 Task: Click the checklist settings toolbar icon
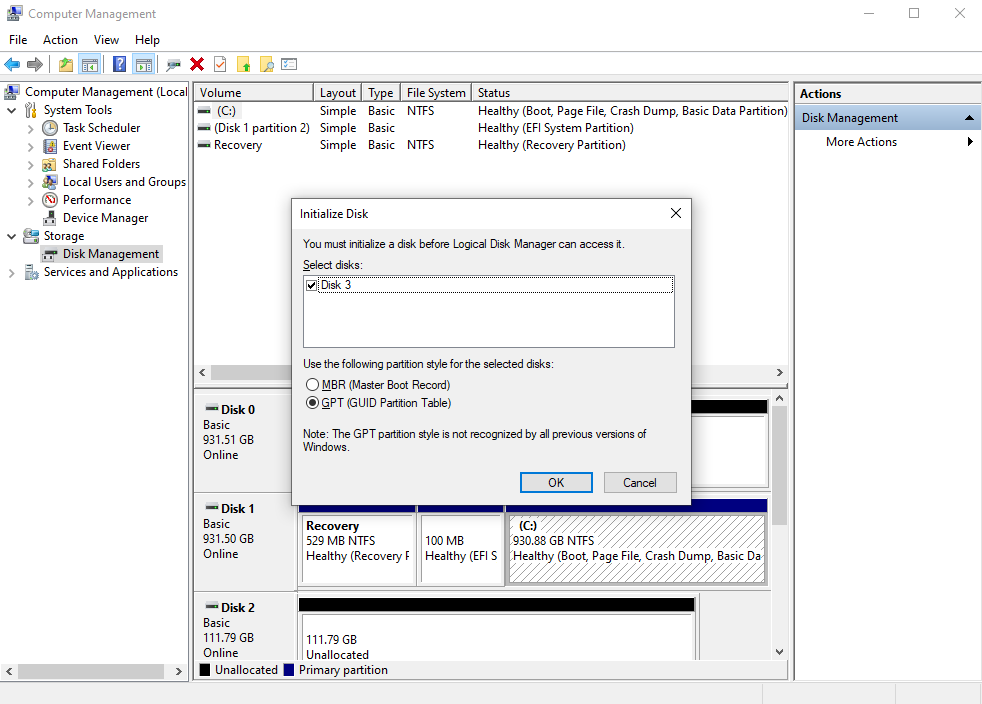click(x=289, y=64)
